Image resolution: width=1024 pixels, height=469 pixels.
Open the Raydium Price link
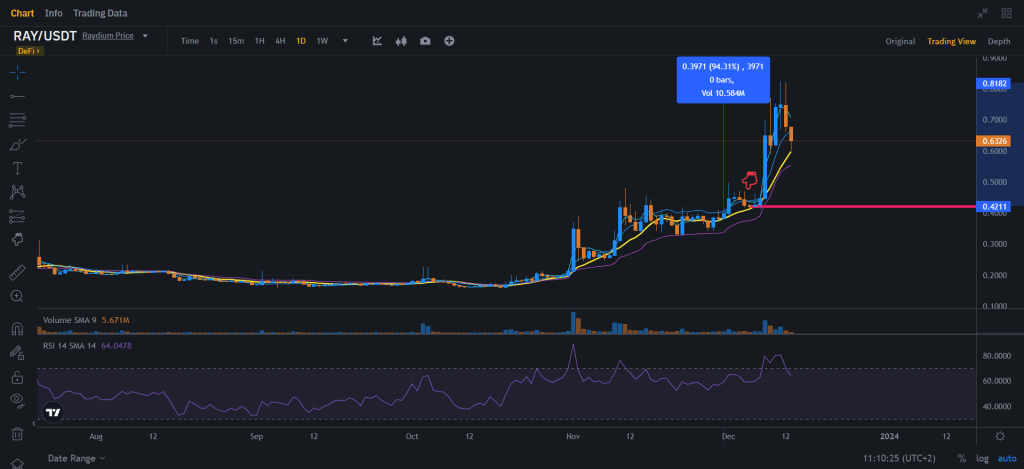click(110, 36)
